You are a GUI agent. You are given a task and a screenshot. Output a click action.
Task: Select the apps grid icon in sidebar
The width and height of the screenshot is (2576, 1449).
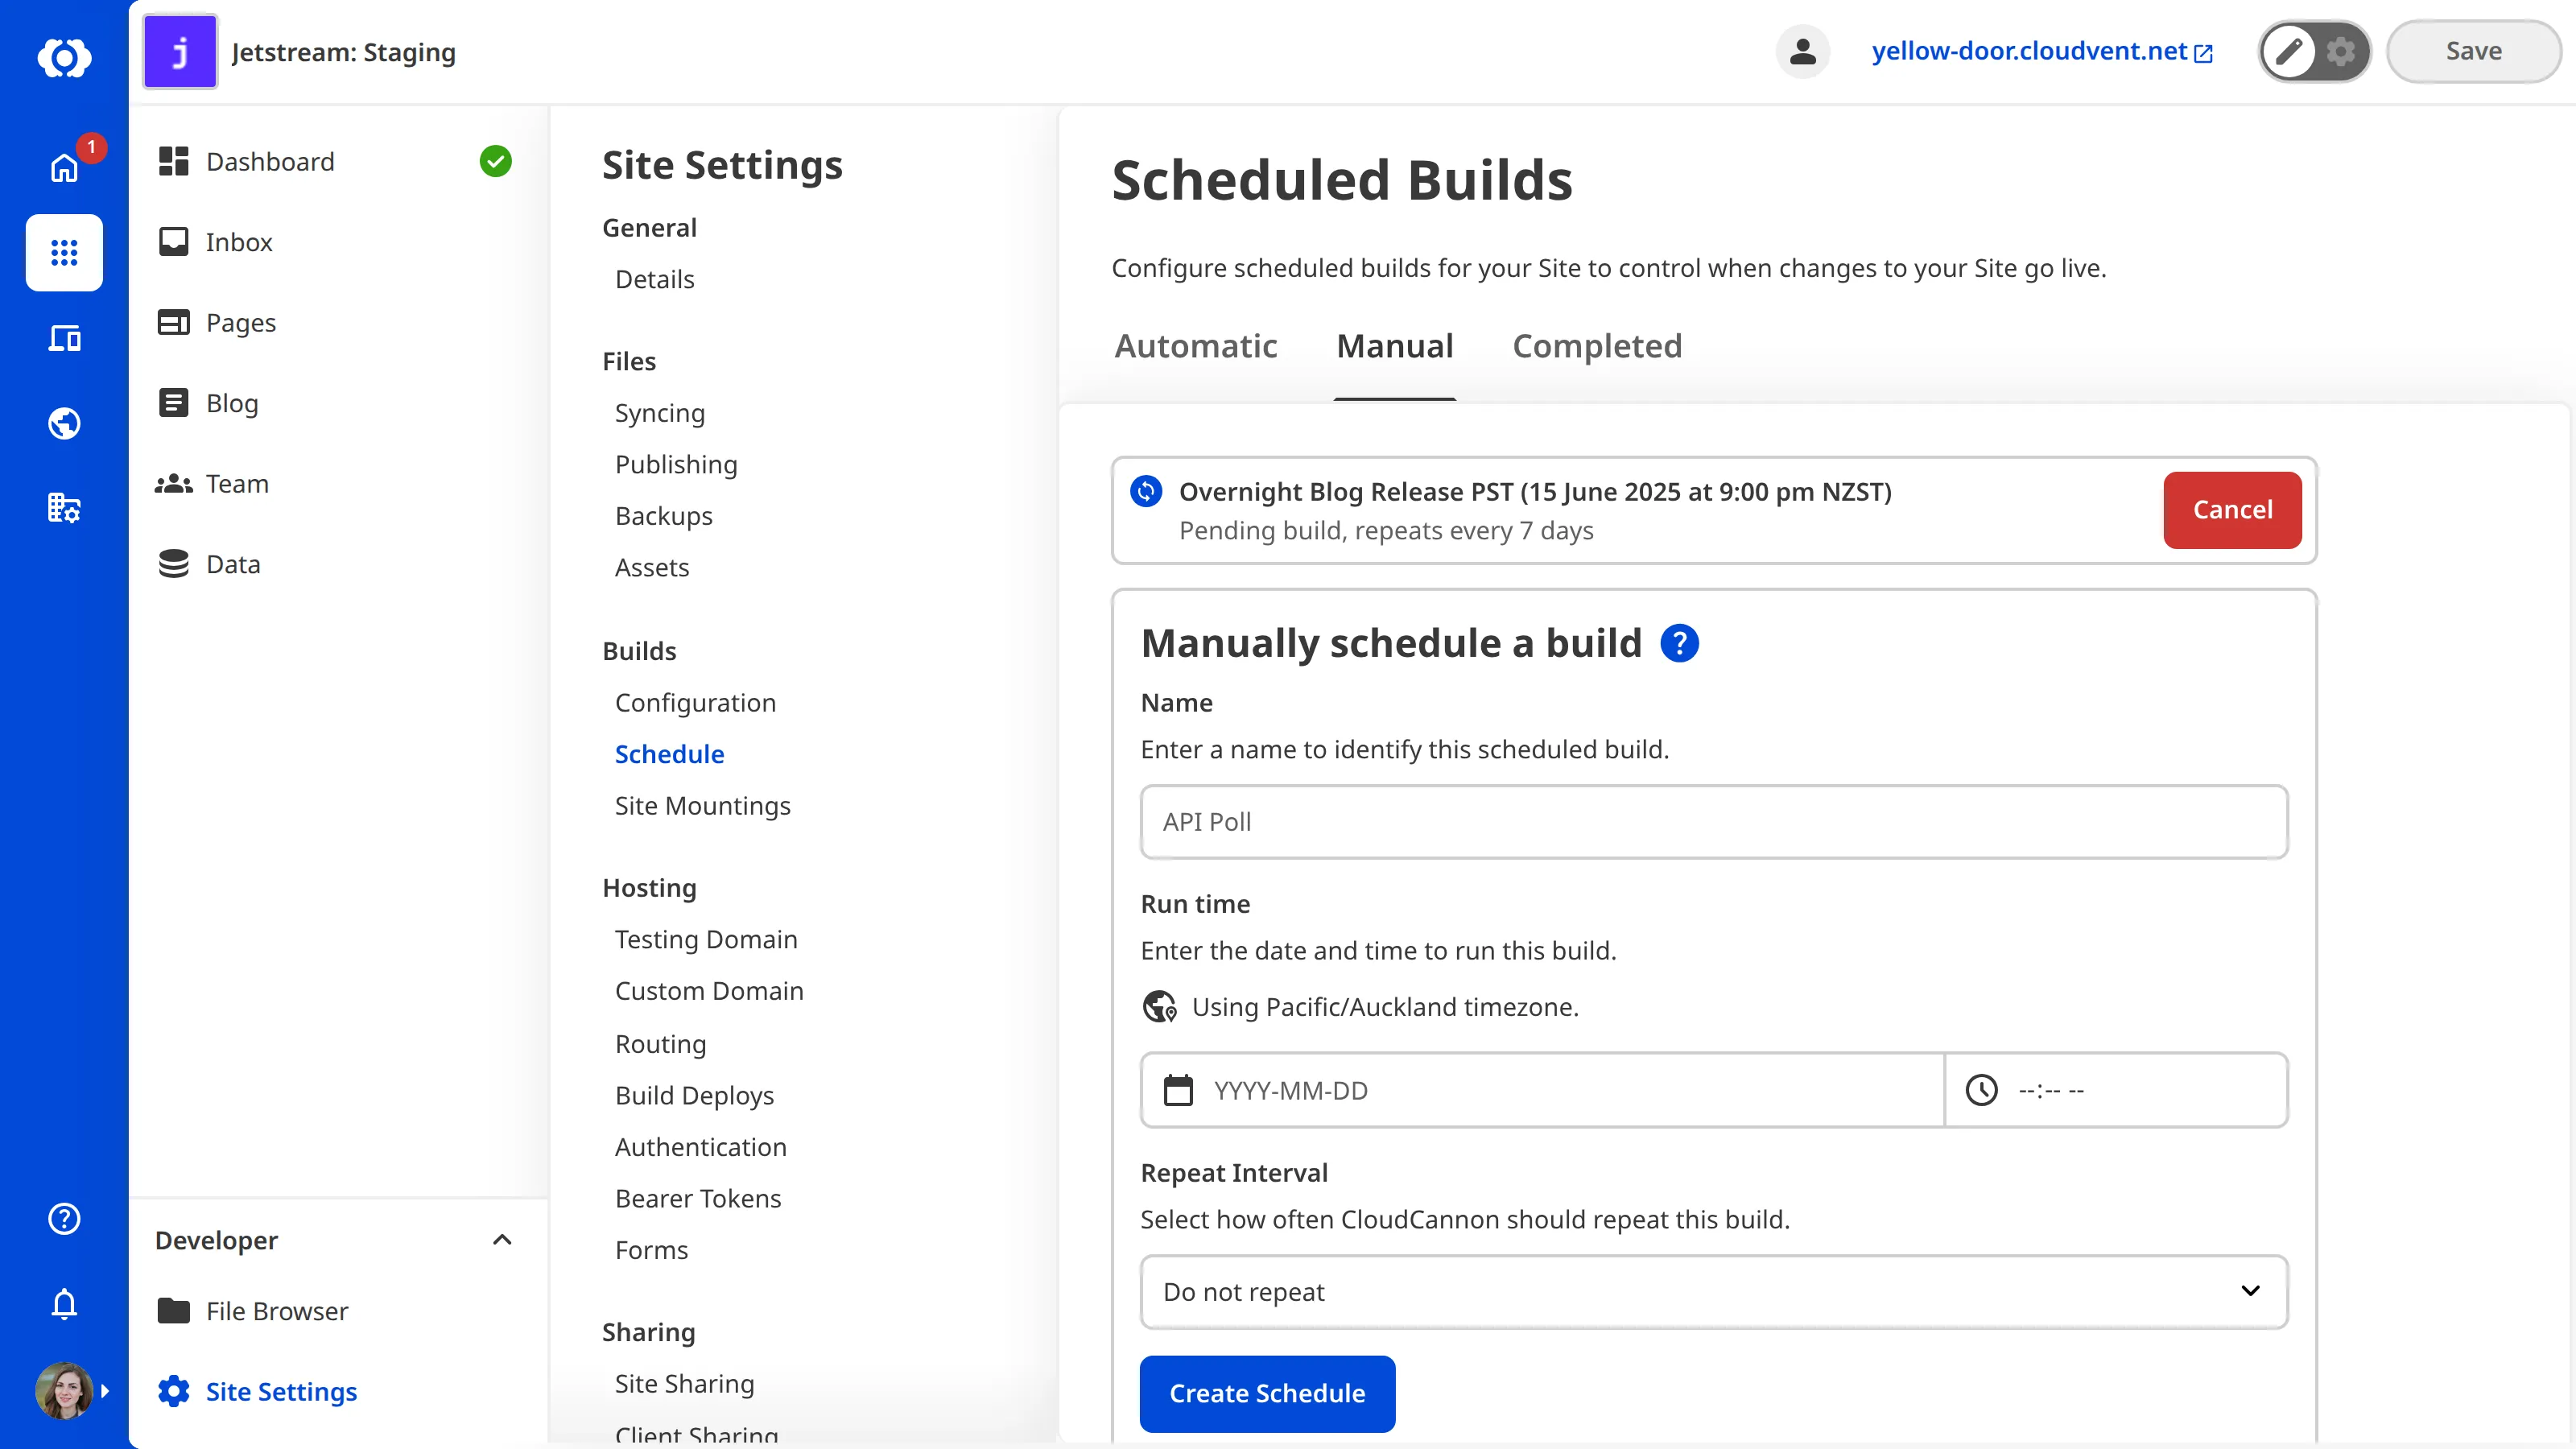coord(64,252)
